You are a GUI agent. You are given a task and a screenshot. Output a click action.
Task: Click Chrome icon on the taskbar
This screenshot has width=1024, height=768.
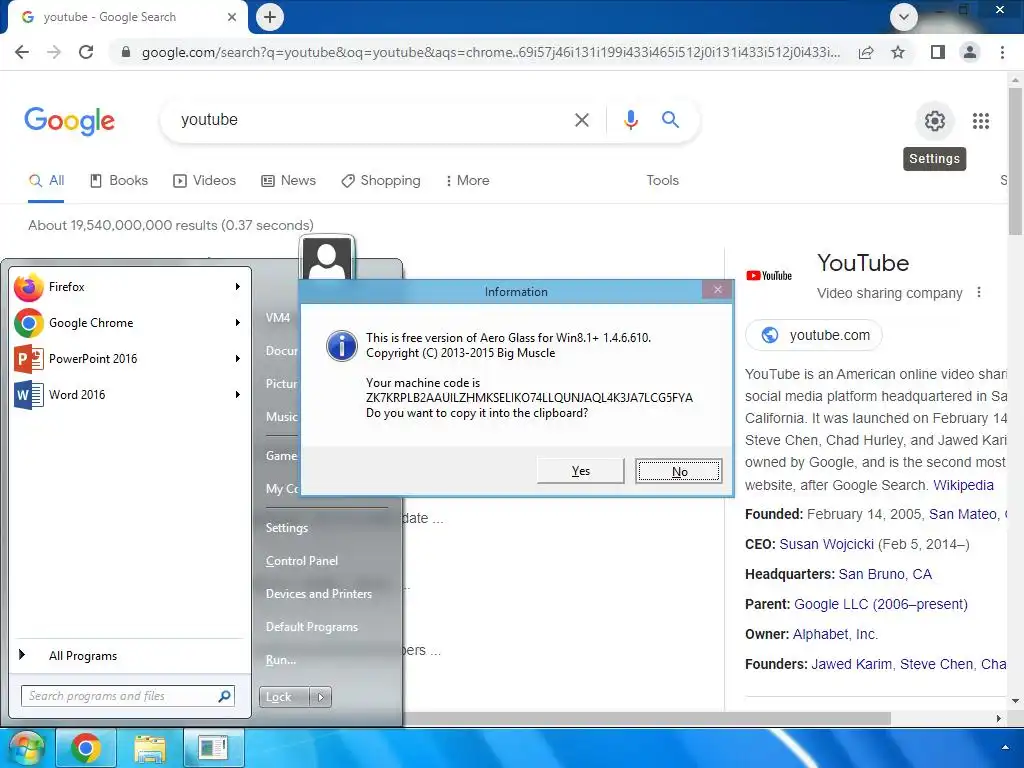86,748
